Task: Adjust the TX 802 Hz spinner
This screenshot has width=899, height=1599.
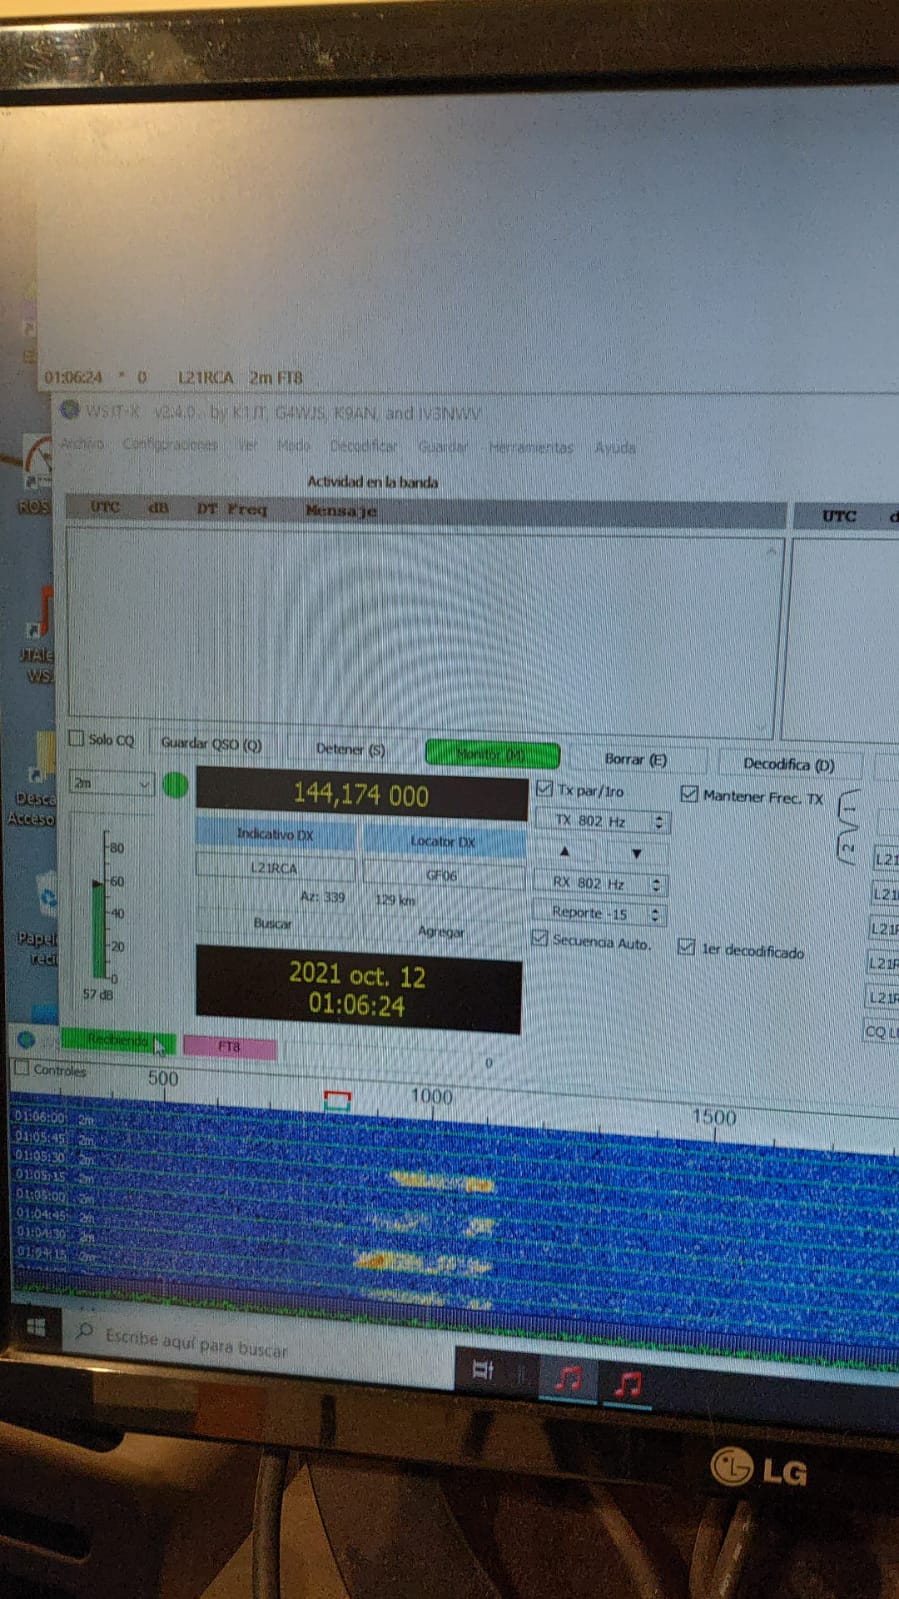Action: [x=657, y=822]
